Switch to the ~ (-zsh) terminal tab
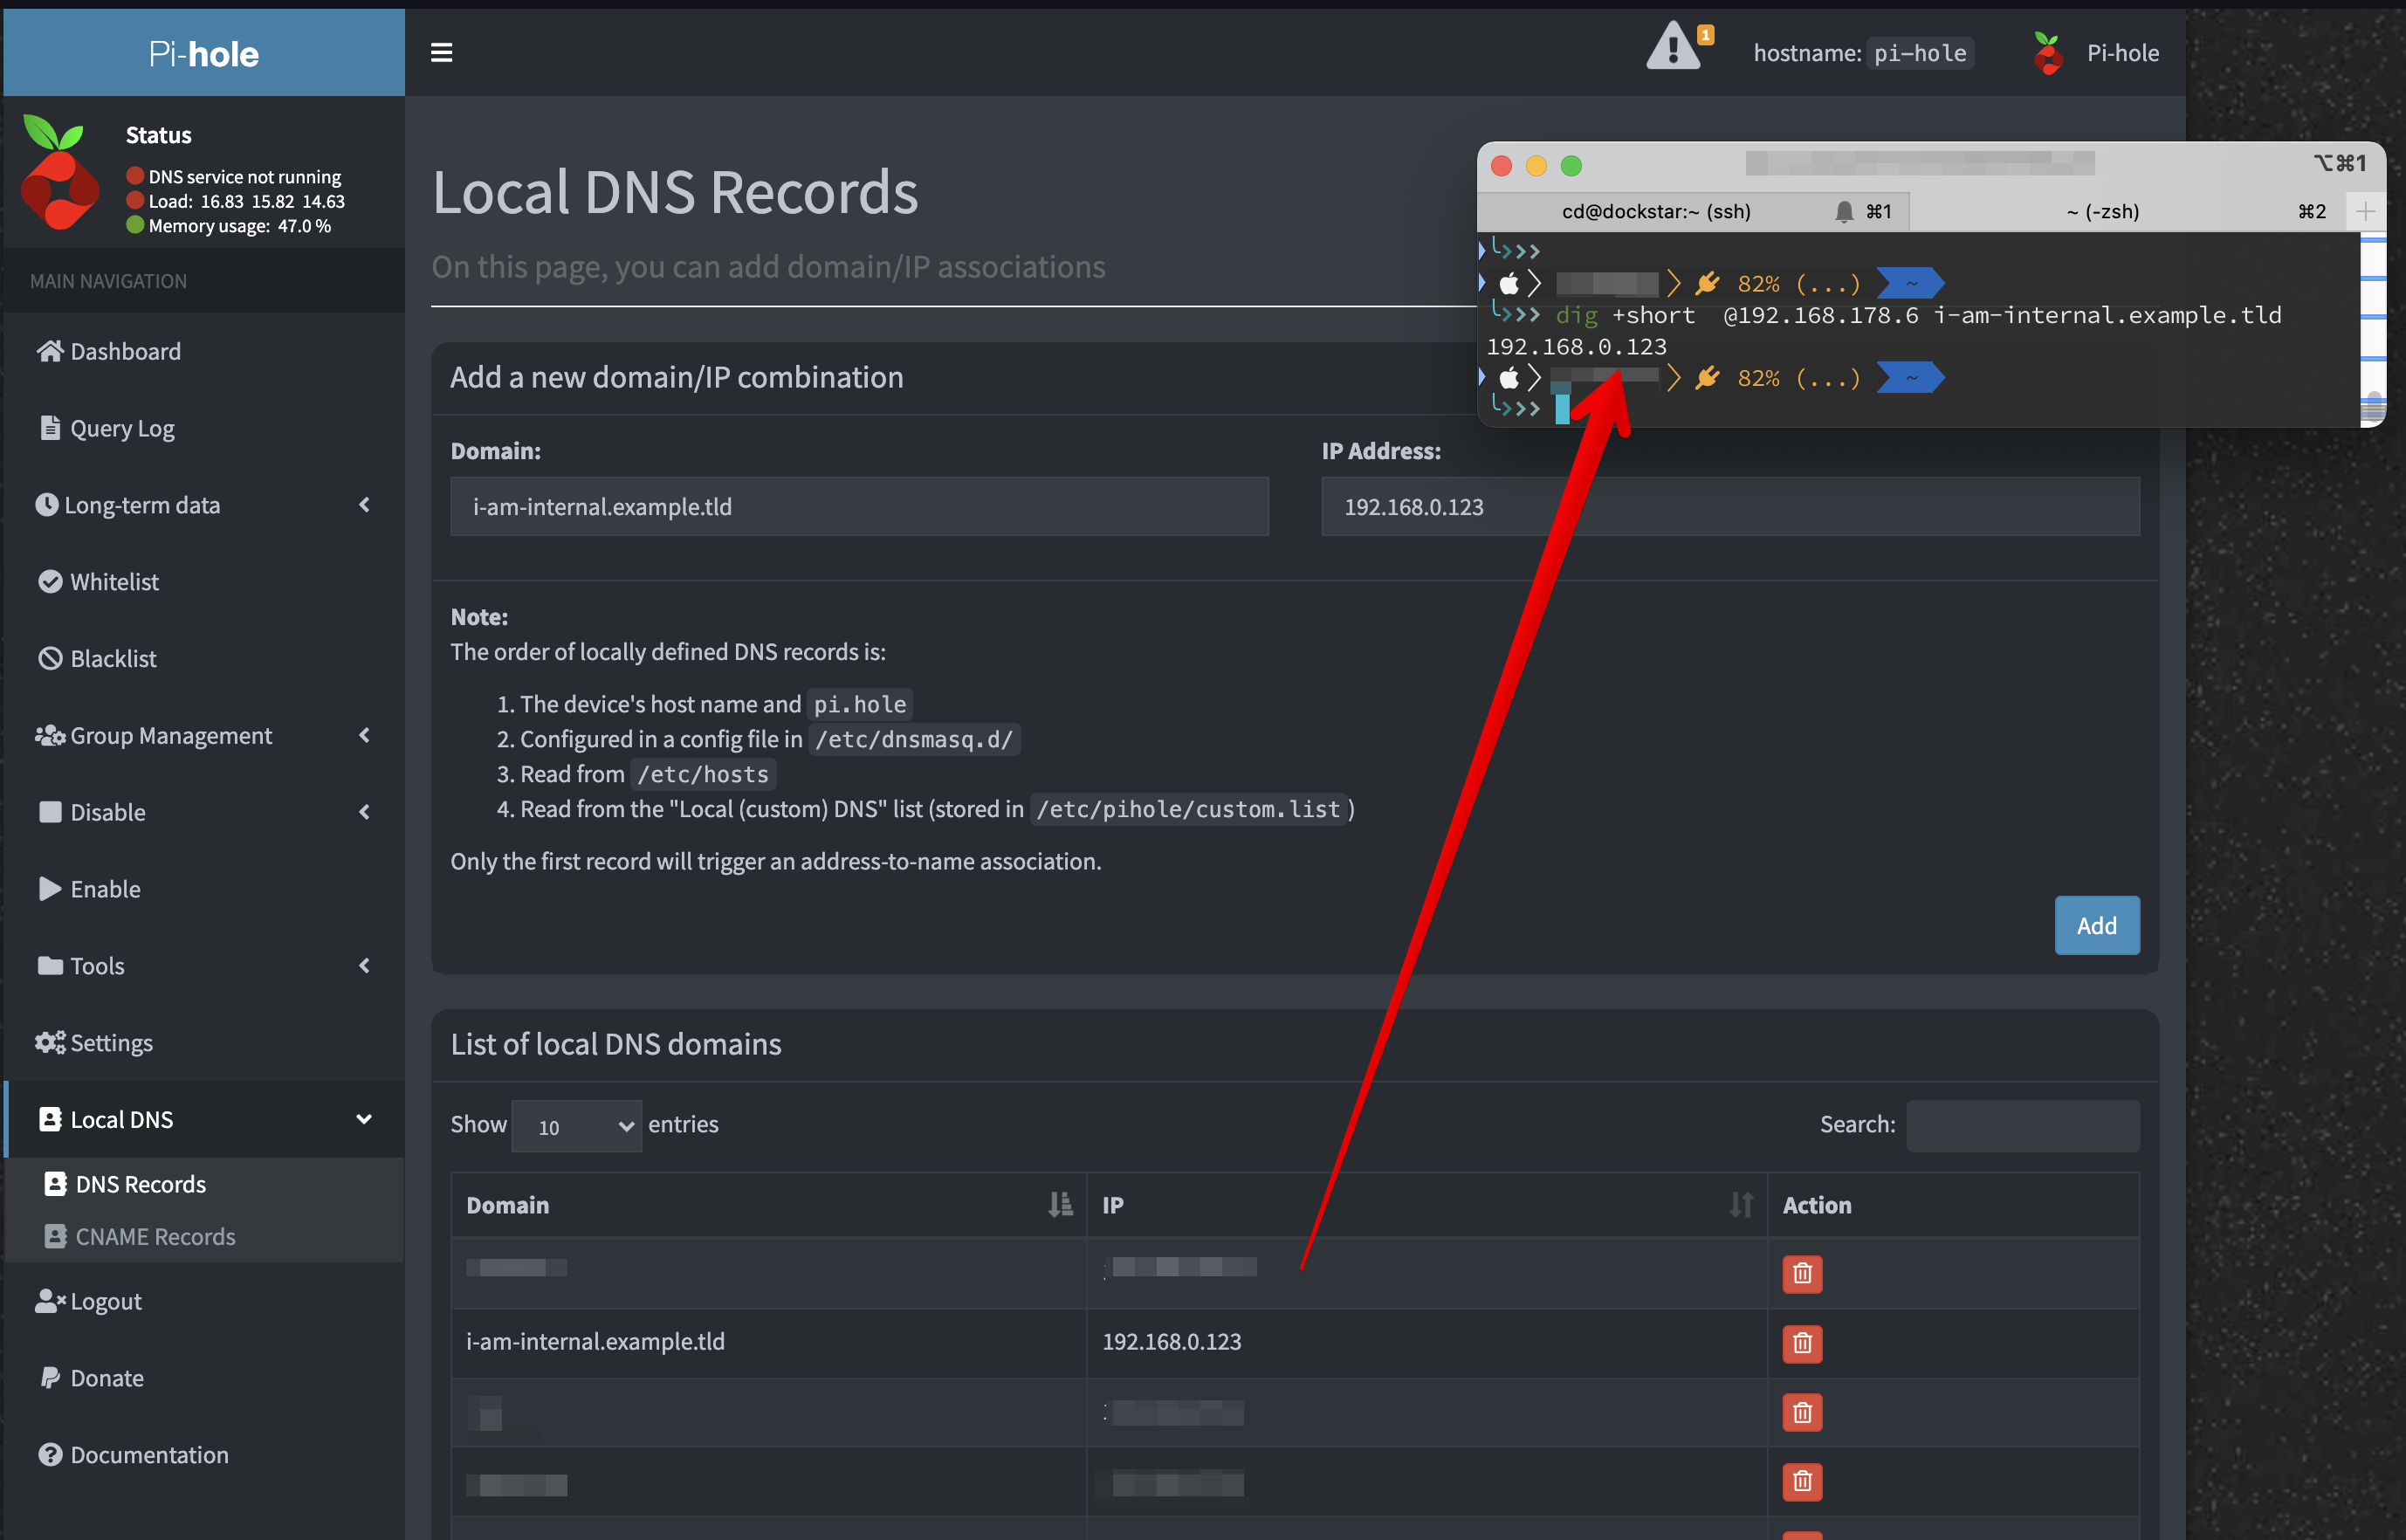 [2102, 211]
